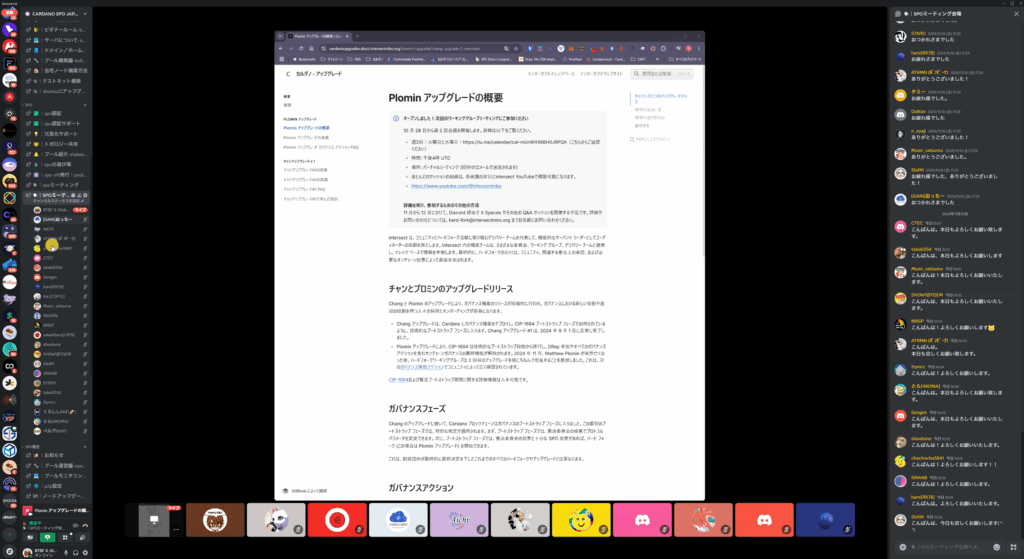Open Discover servers compass icon

click(9, 552)
